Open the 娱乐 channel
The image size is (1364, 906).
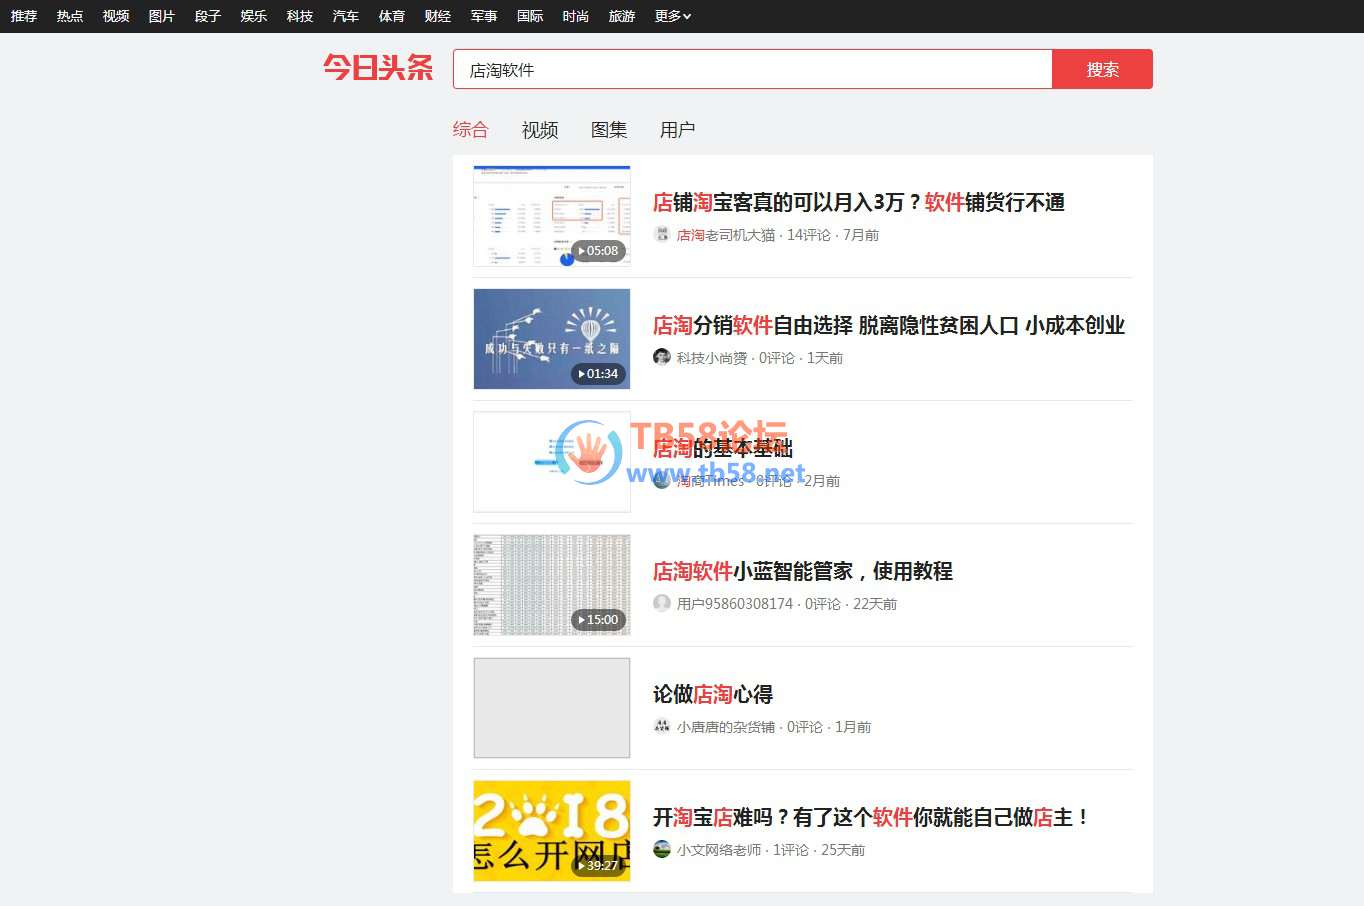point(254,16)
